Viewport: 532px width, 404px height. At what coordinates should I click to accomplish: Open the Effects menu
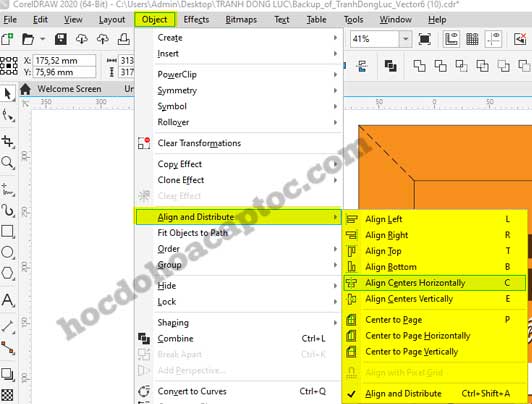point(196,20)
